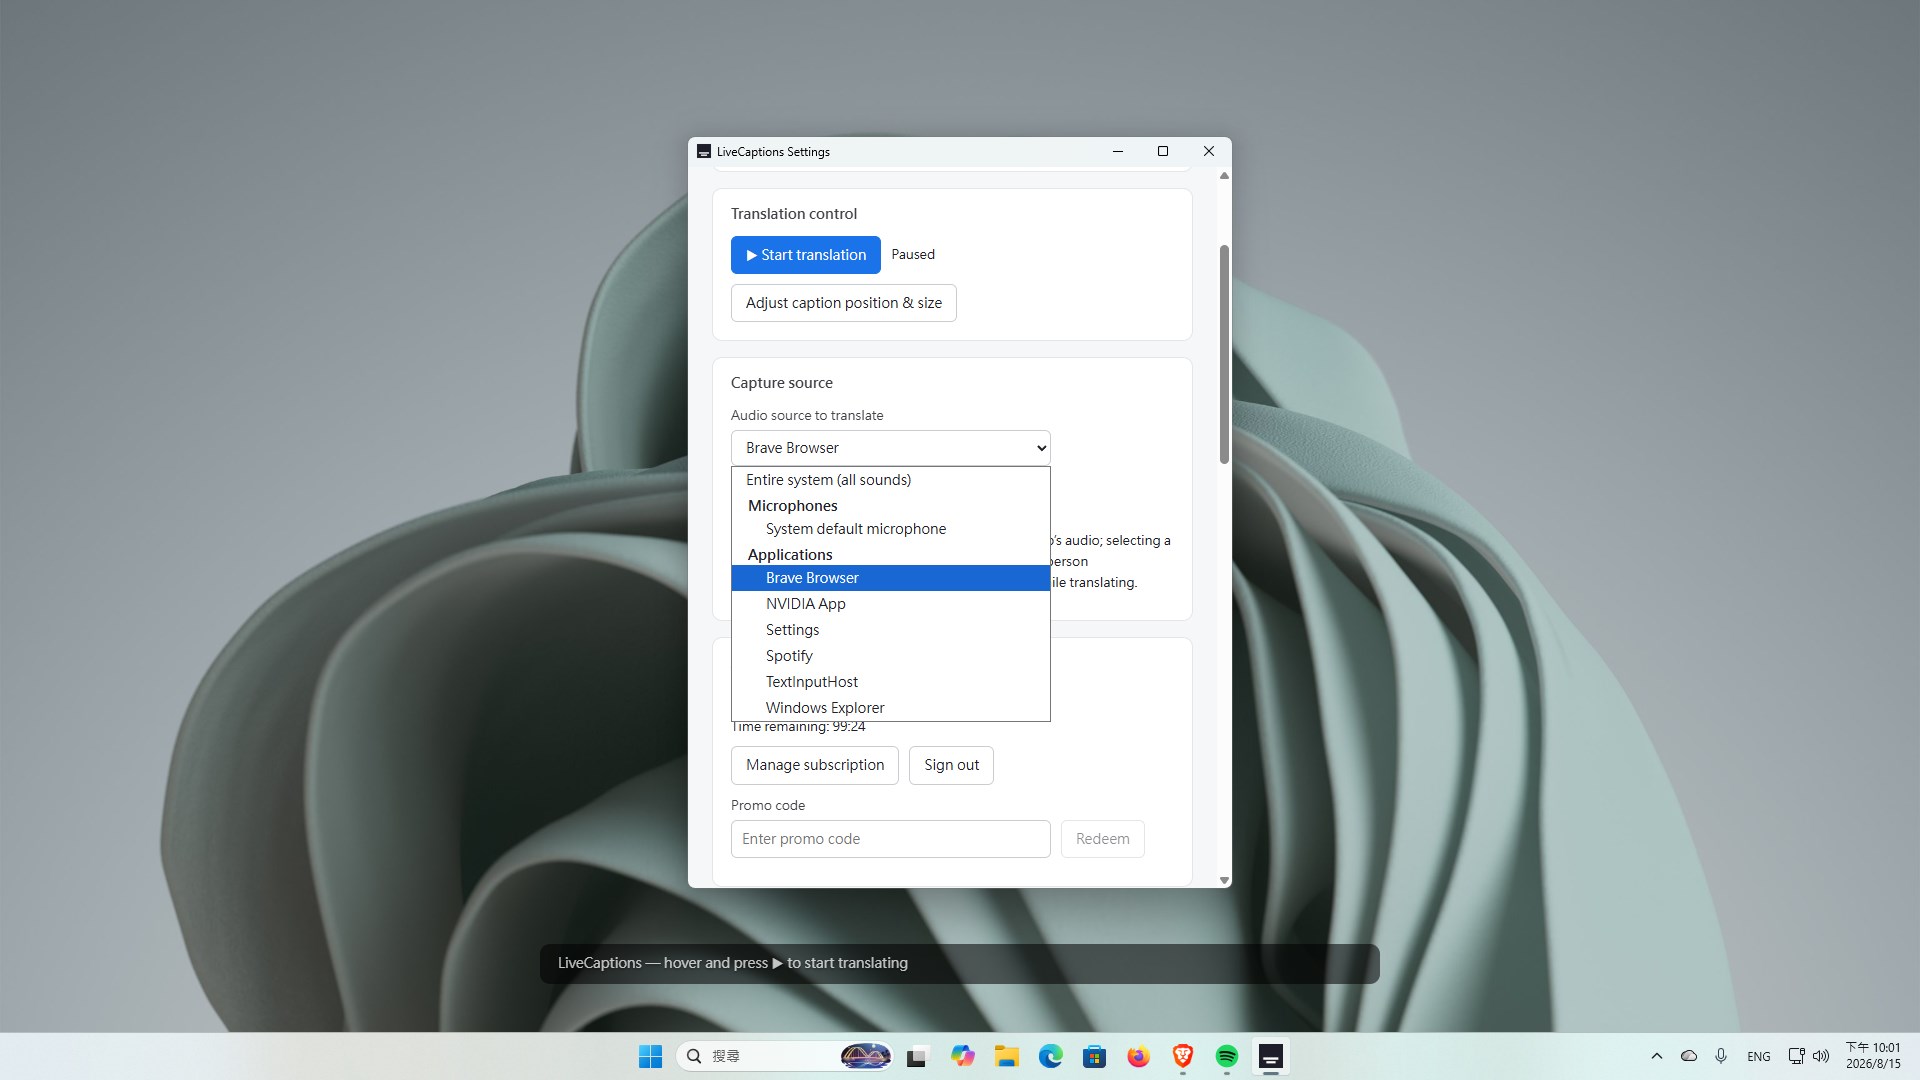This screenshot has height=1080, width=1920.
Task: Click Start translation button
Action: pyautogui.click(x=806, y=255)
